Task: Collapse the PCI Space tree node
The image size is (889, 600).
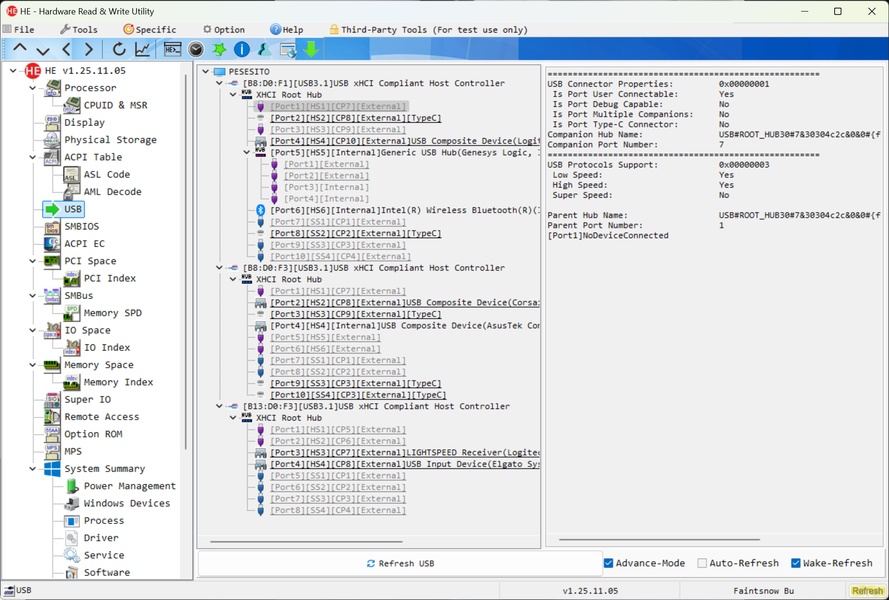Action: click(x=33, y=261)
